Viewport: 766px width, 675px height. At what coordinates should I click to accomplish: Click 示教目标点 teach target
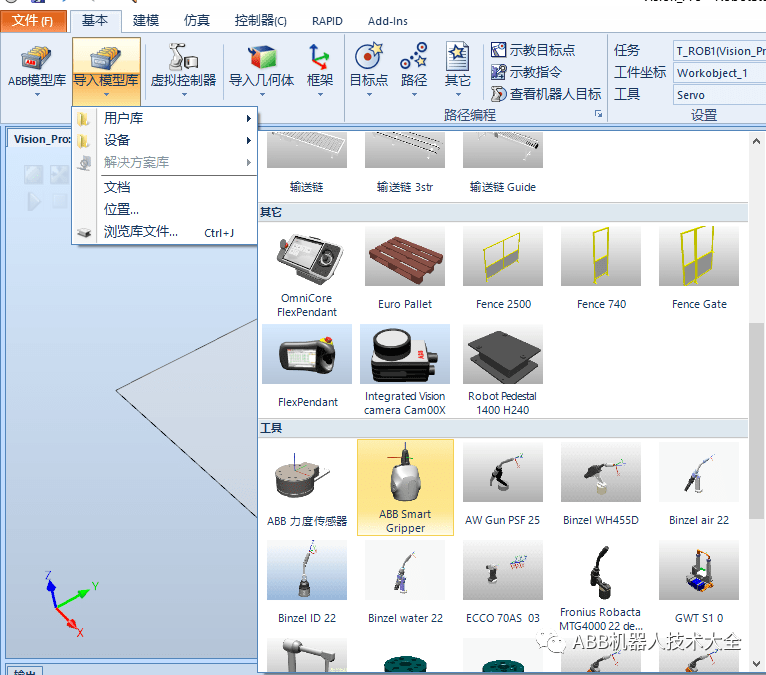[533, 50]
